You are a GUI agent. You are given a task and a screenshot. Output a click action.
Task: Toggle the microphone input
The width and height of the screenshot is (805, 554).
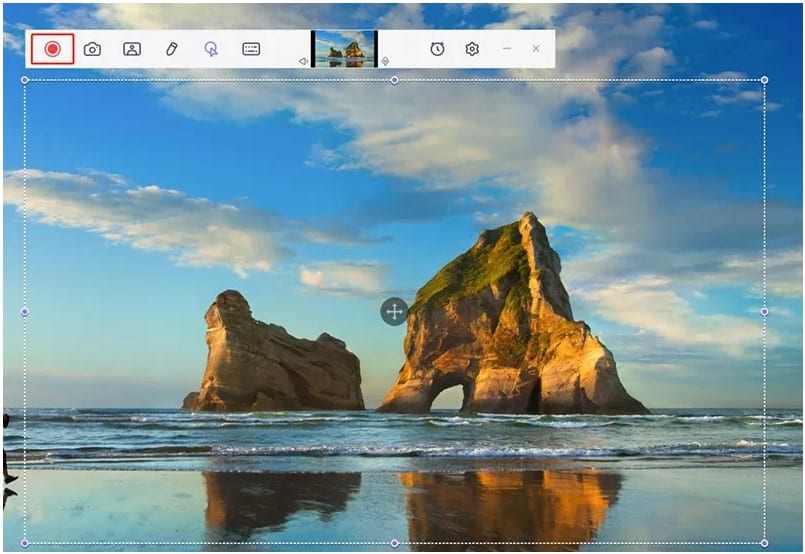(x=386, y=61)
